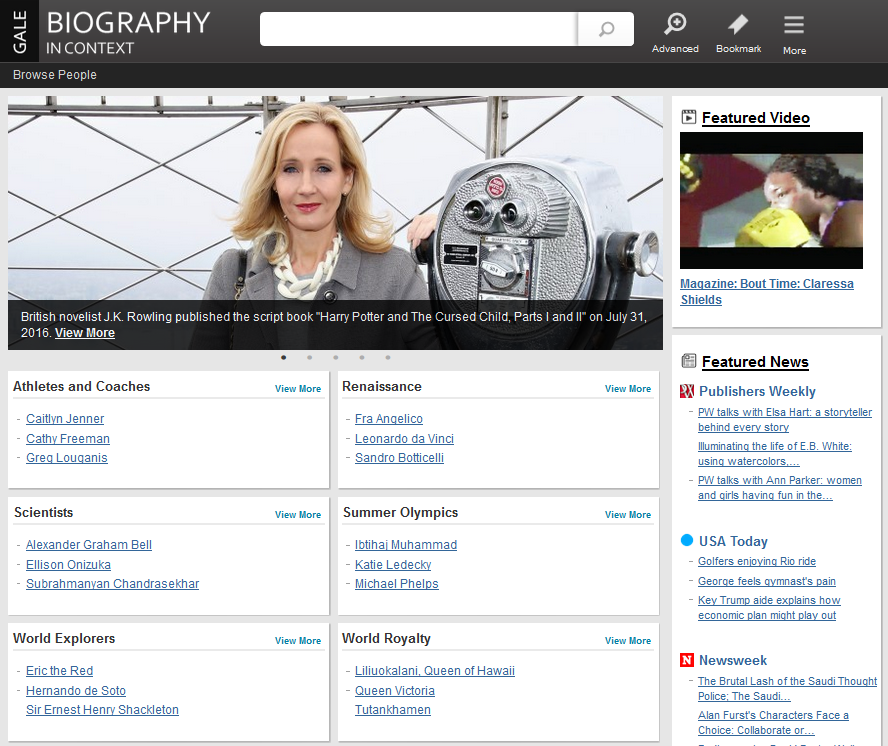Viewport: 888px width, 746px height.
Task: Jump to the last carousel slide dot
Action: [388, 357]
